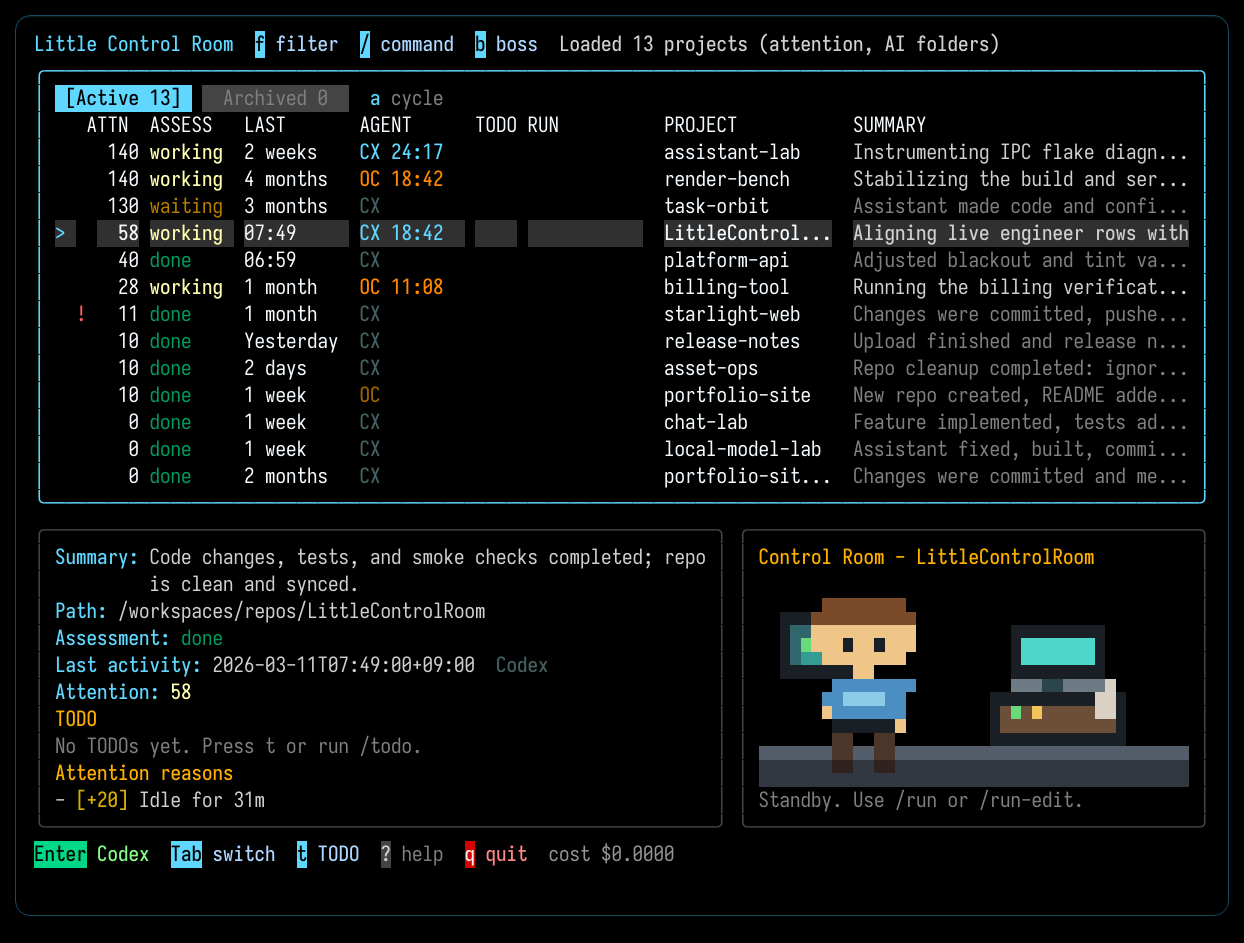Click the 'OC 18:42' agent cell
Screen dimensions: 1244x943
401,179
